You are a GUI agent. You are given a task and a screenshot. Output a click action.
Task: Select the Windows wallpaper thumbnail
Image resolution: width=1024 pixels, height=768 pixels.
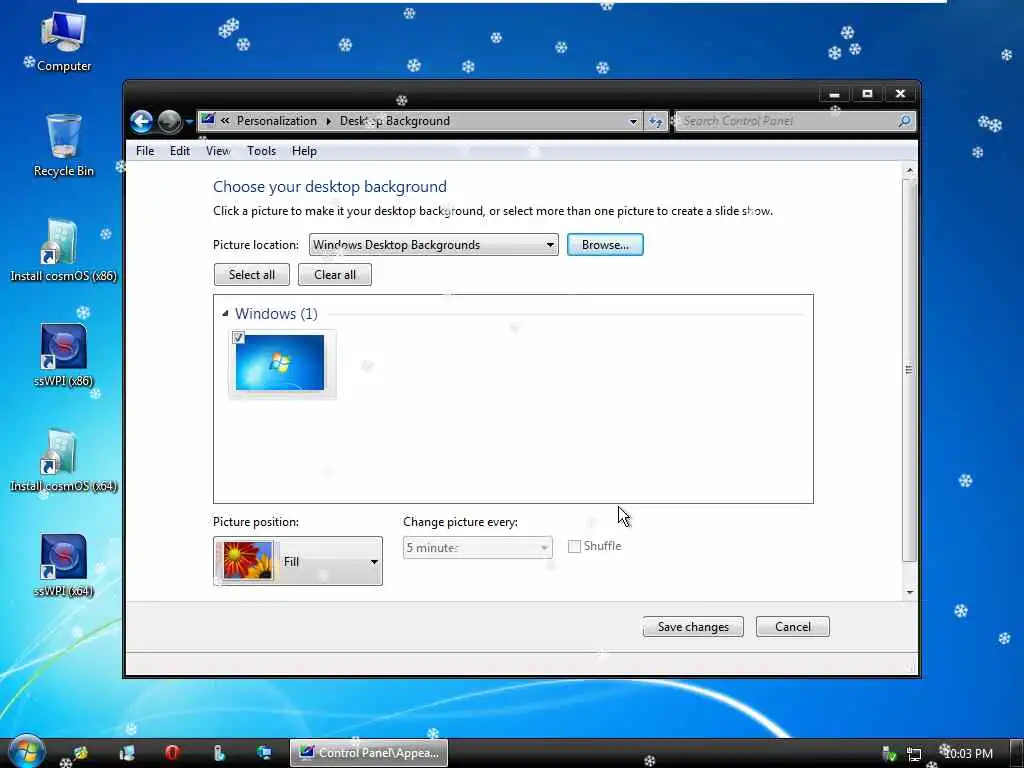tap(280, 362)
